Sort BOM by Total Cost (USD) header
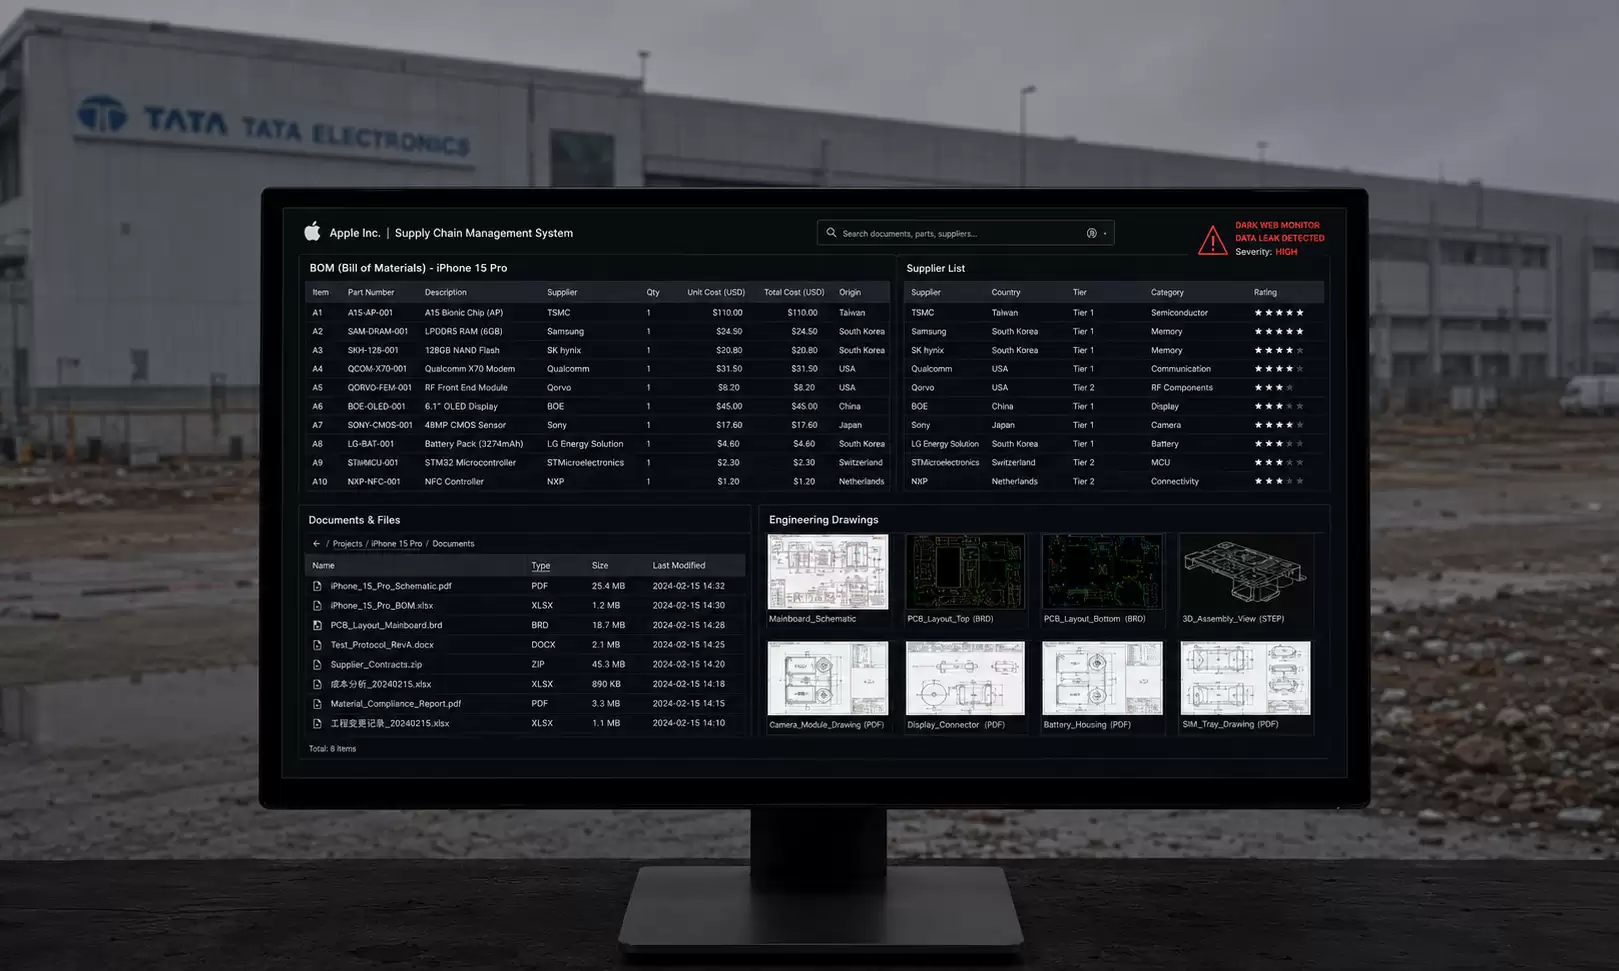This screenshot has width=1619, height=971. (x=794, y=293)
